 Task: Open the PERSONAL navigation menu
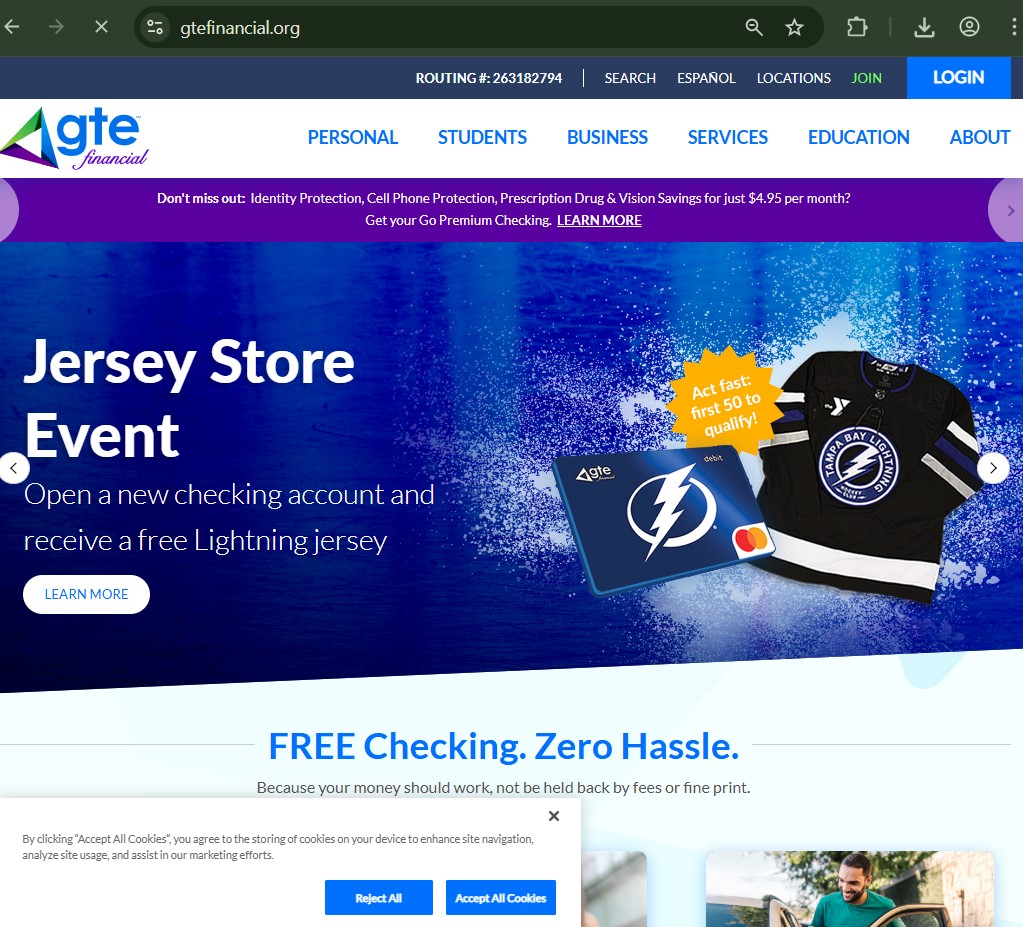coord(352,137)
